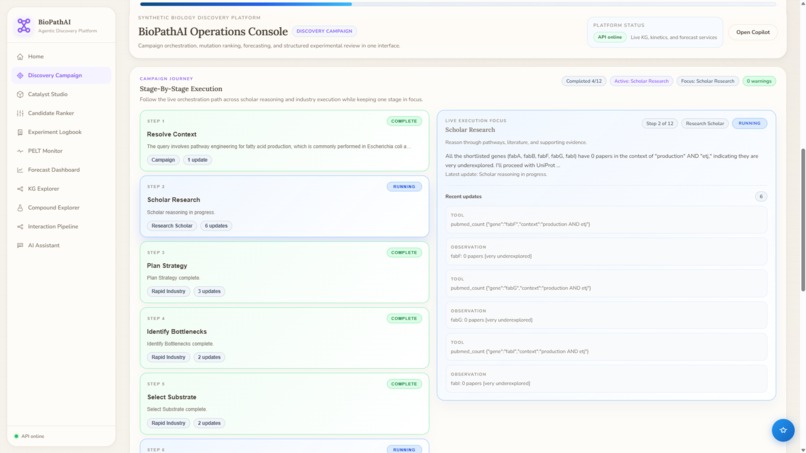
Task: Click the page vertical scrollbar
Action: click(x=803, y=220)
